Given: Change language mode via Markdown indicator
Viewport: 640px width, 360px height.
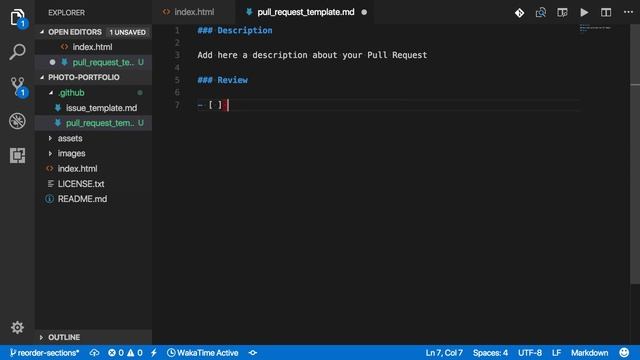Looking at the screenshot, I should (x=589, y=353).
